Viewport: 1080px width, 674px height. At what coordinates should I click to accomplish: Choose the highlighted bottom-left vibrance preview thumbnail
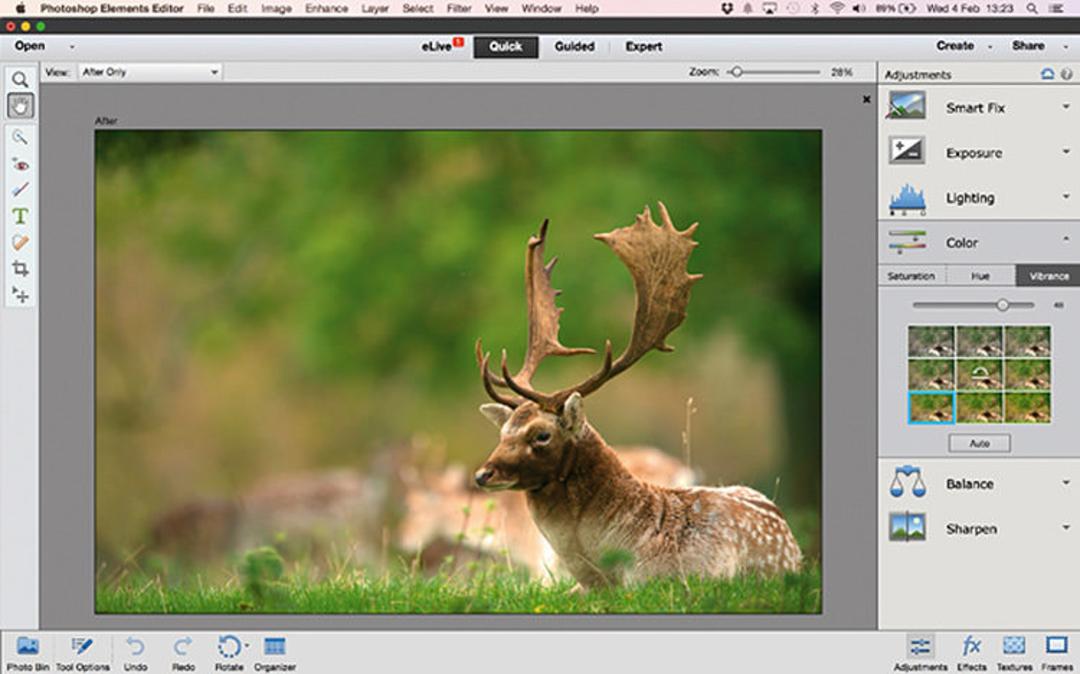(931, 407)
